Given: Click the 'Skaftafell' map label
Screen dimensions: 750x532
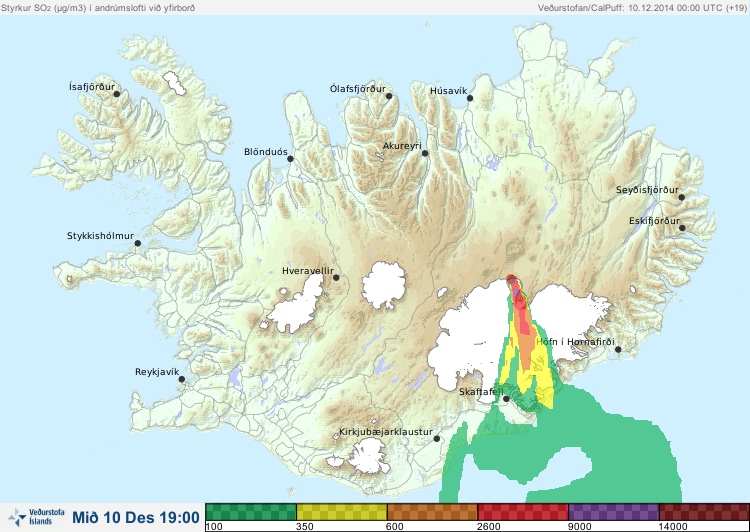Looking at the screenshot, I should pos(481,392).
